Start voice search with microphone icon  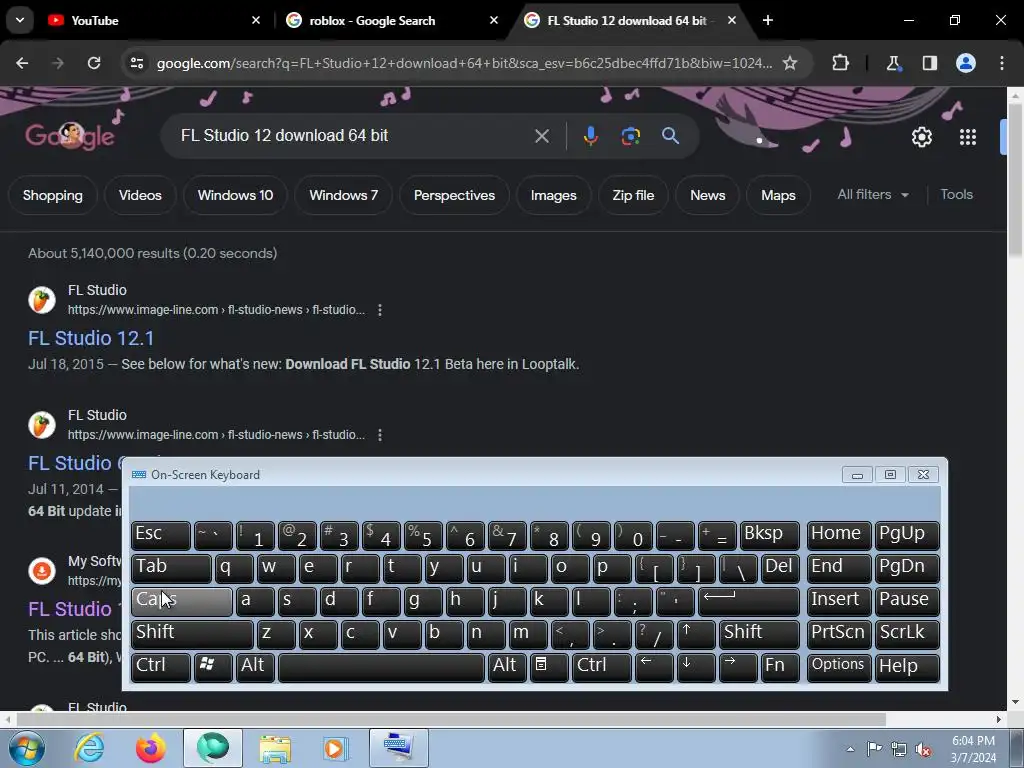[x=590, y=136]
